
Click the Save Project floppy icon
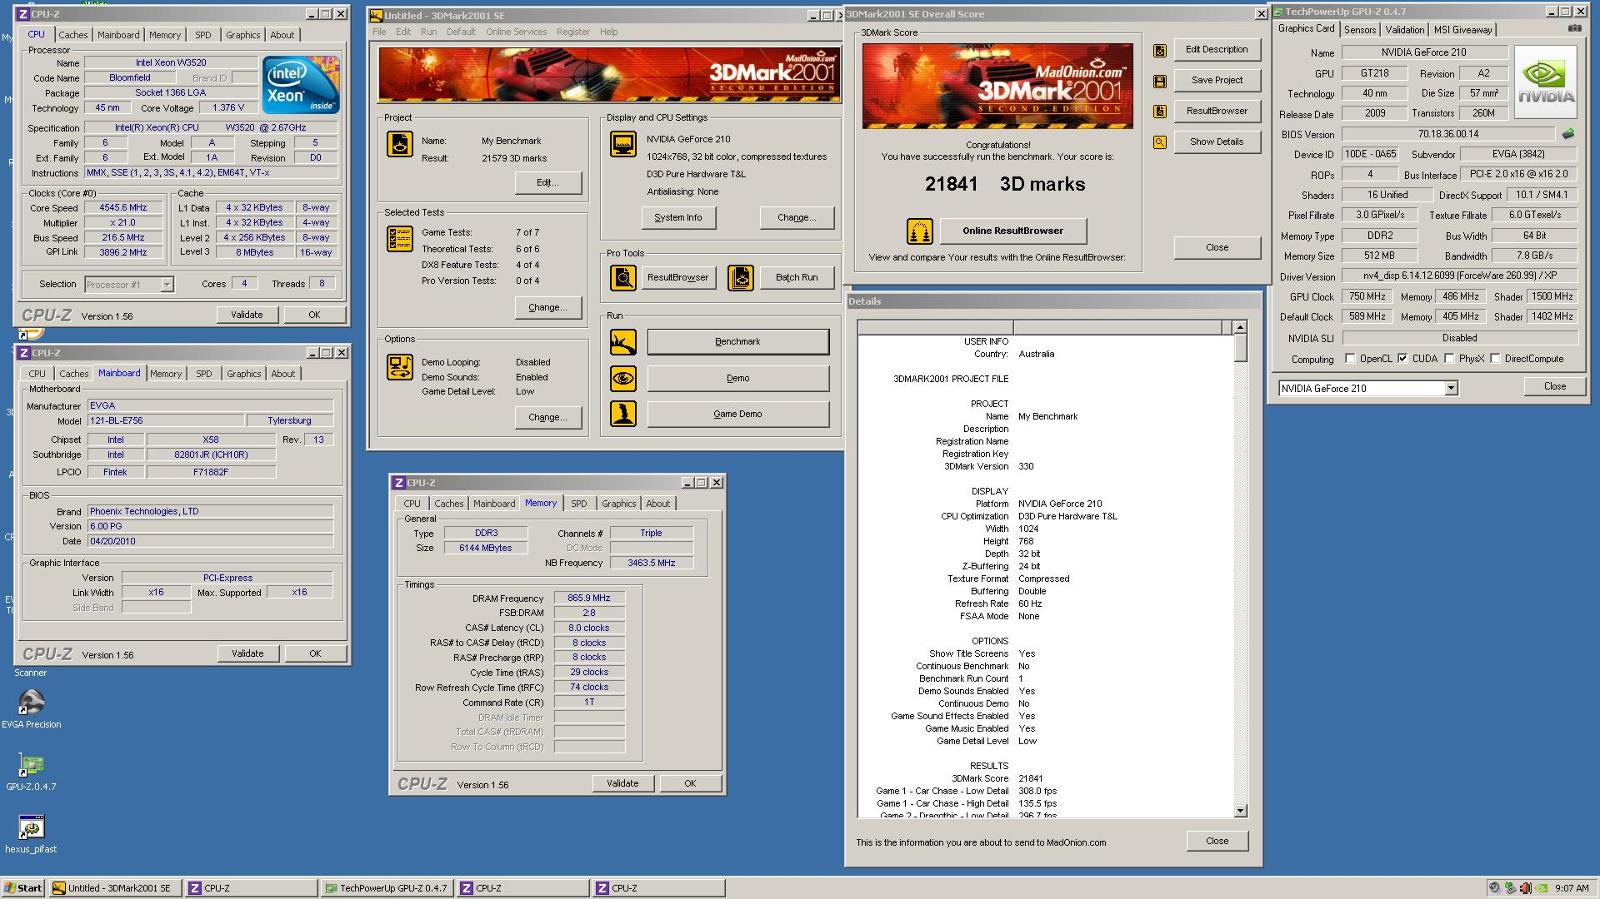point(1159,81)
